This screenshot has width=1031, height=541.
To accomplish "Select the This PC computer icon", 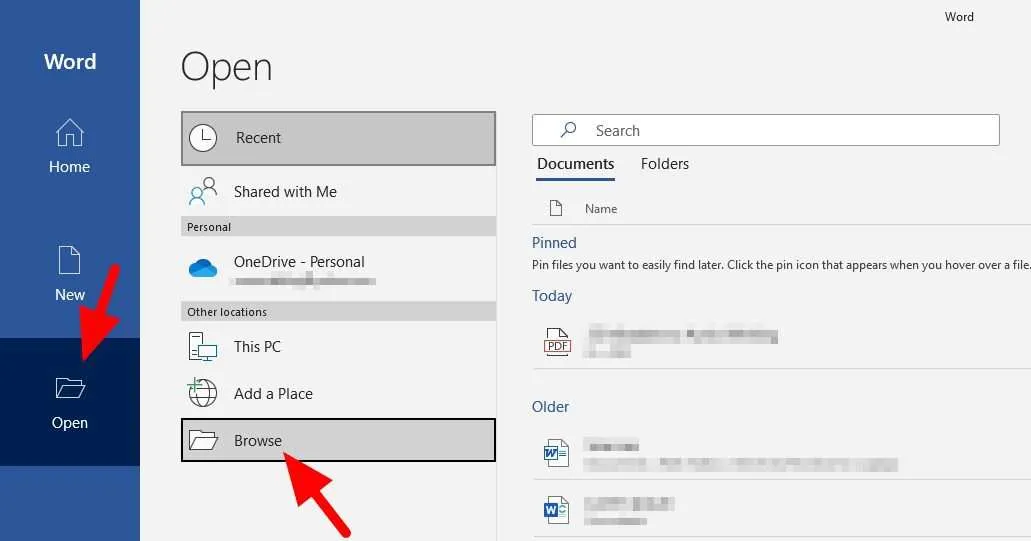I will click(203, 346).
